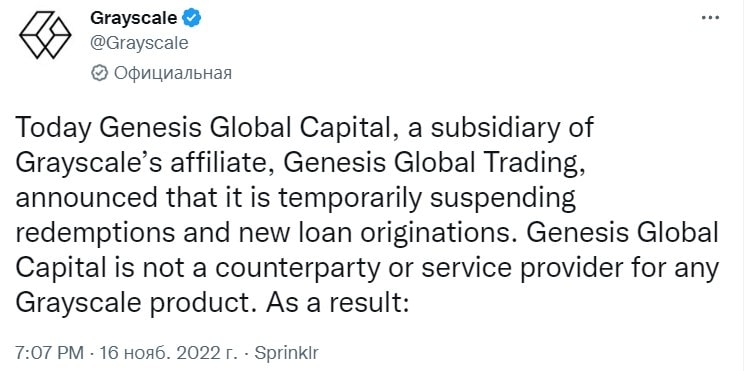Click the closing phrase As a result:

(x=336, y=304)
